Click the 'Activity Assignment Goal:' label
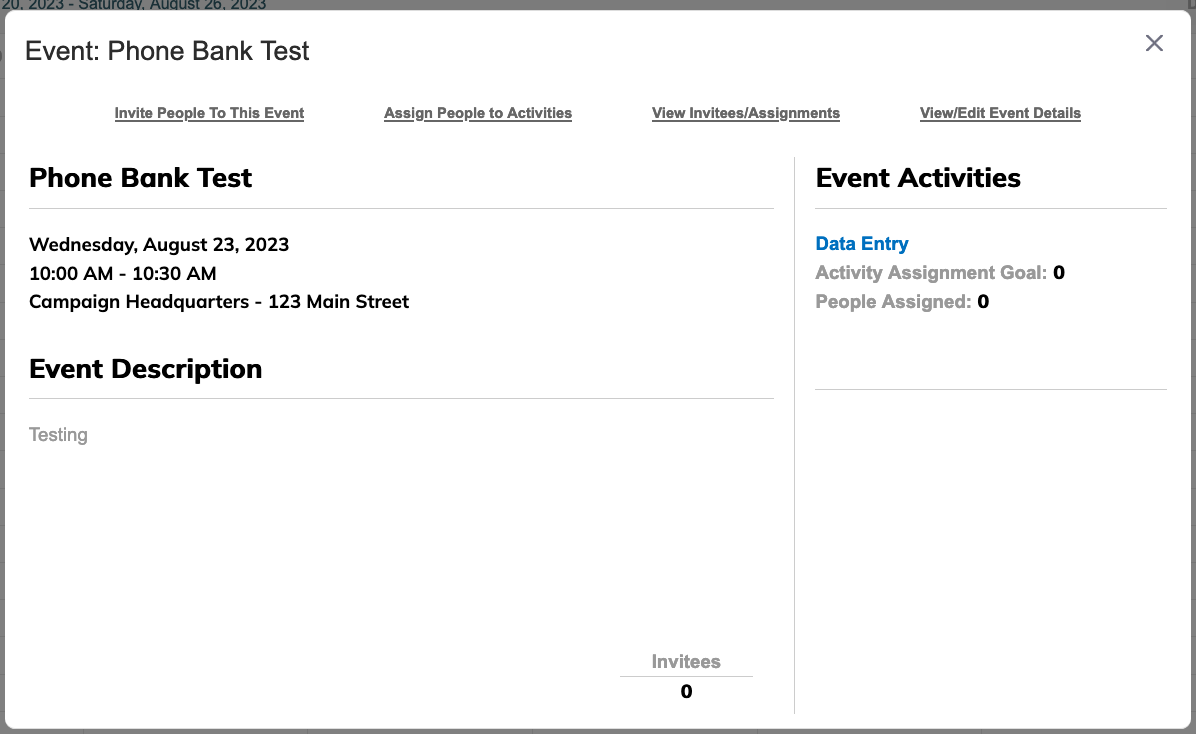This screenshot has width=1196, height=734. 931,273
